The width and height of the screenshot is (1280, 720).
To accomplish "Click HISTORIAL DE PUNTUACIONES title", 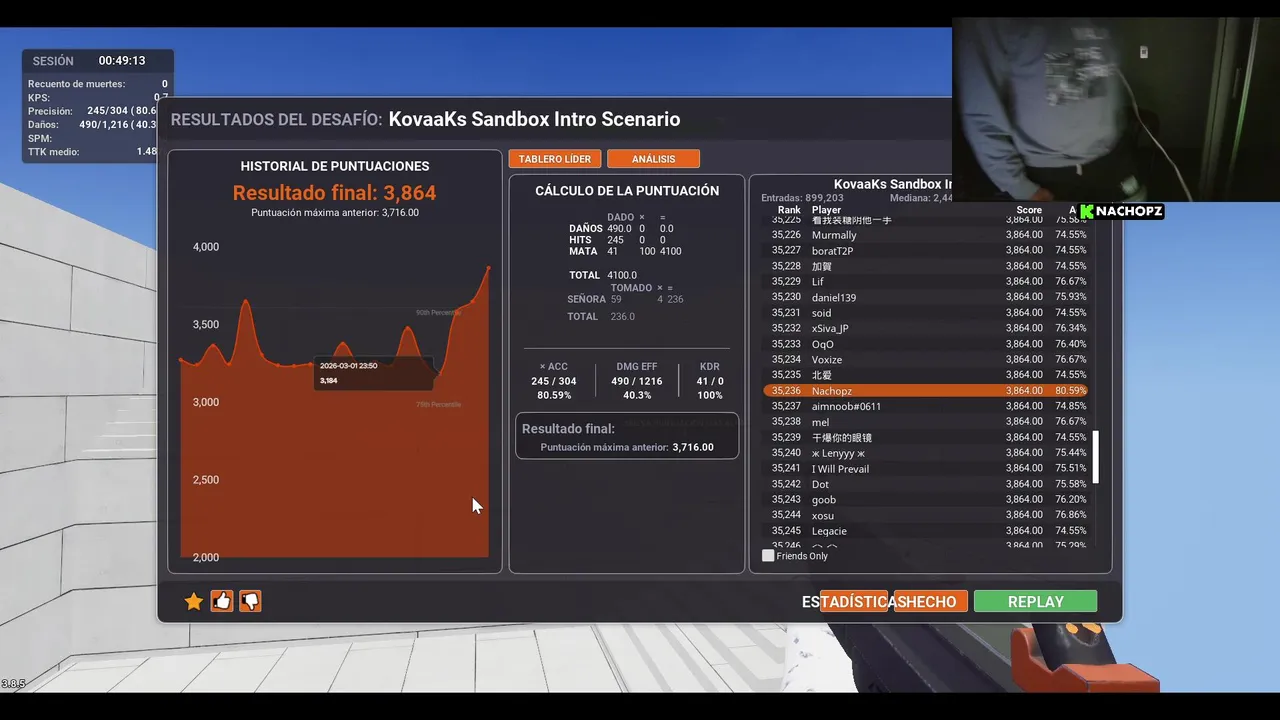I will click(x=335, y=166).
